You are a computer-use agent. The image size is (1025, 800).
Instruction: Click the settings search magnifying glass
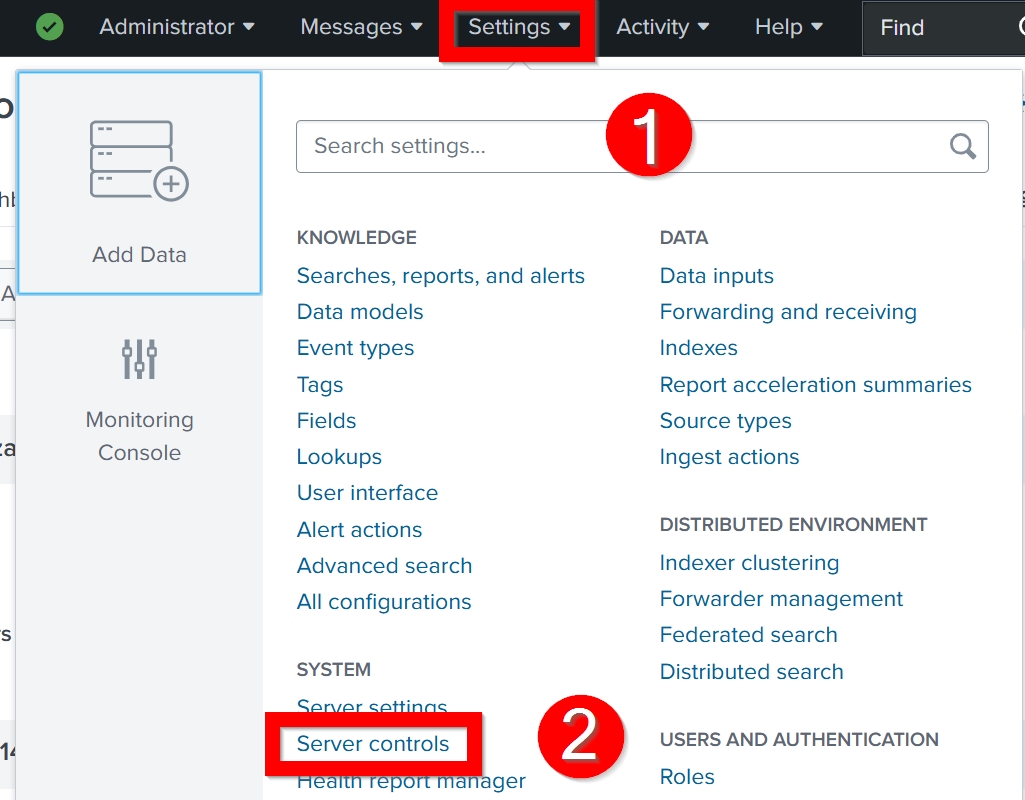[x=961, y=146]
